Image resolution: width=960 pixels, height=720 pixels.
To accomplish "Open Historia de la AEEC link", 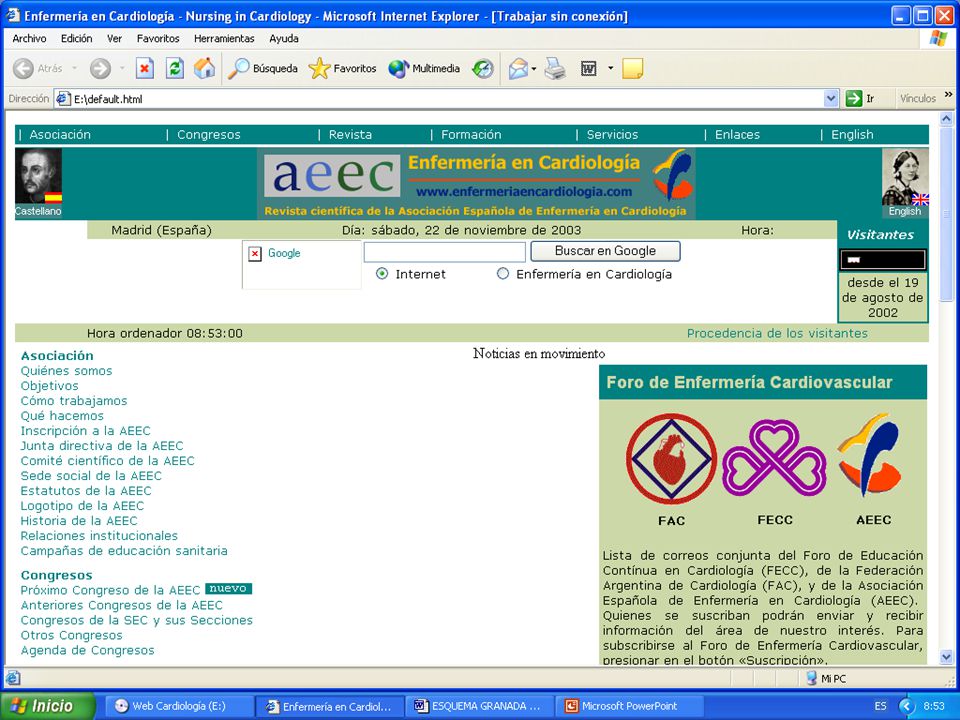I will coord(79,520).
